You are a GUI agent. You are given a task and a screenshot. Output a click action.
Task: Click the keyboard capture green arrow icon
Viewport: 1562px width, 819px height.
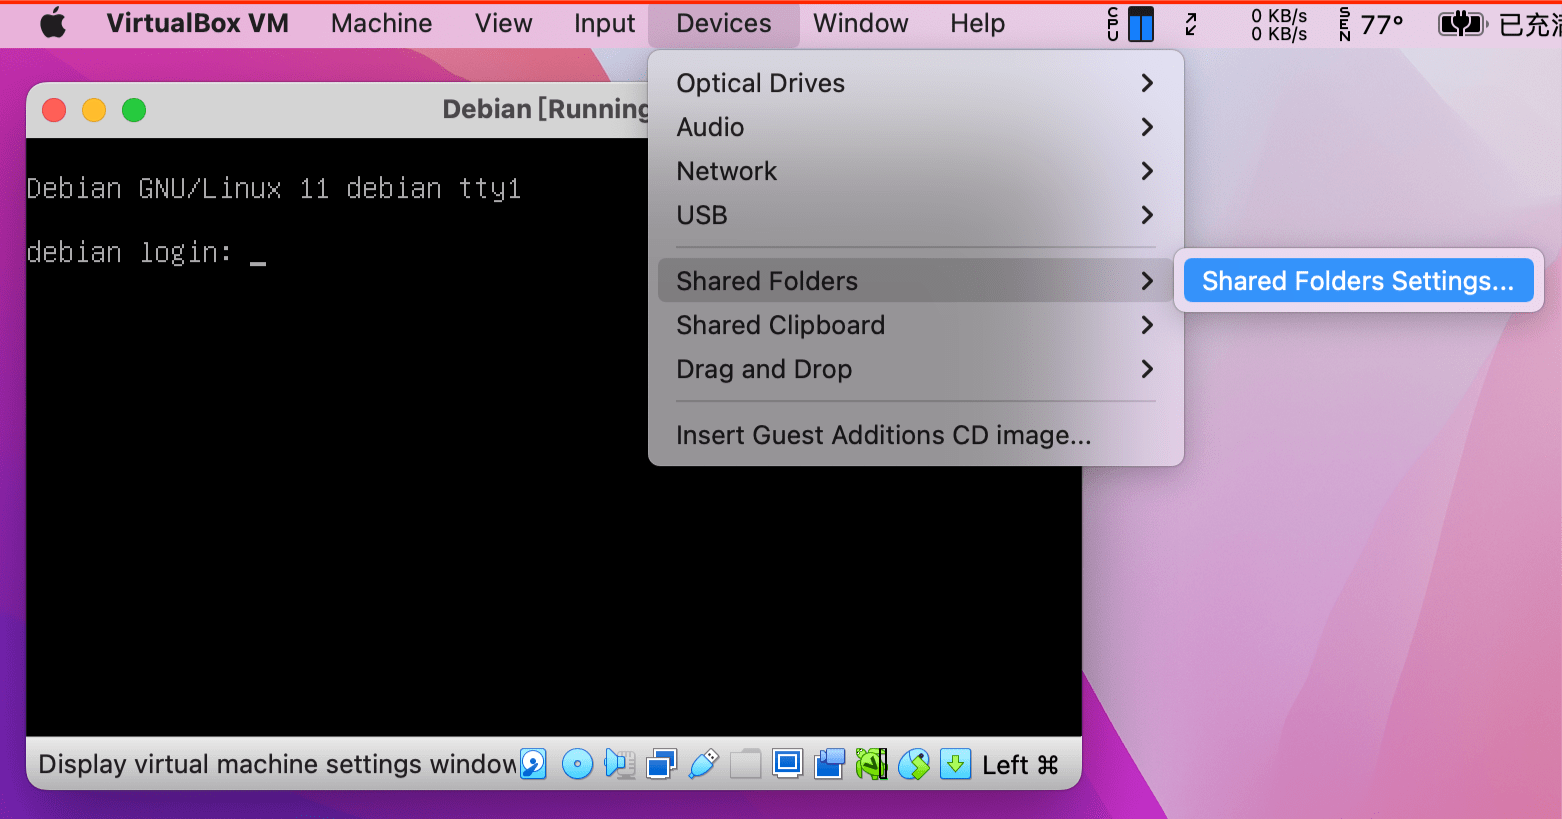pyautogui.click(x=955, y=765)
